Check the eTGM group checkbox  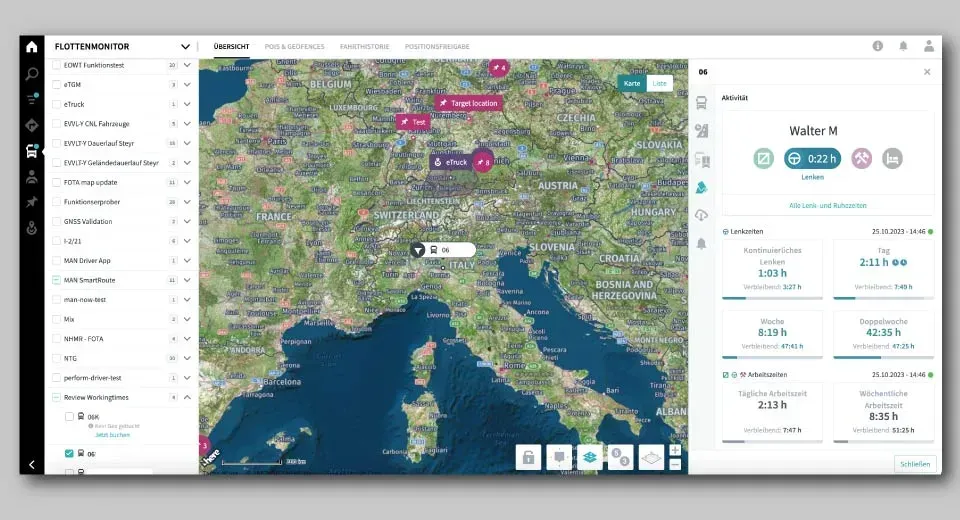tap(56, 85)
